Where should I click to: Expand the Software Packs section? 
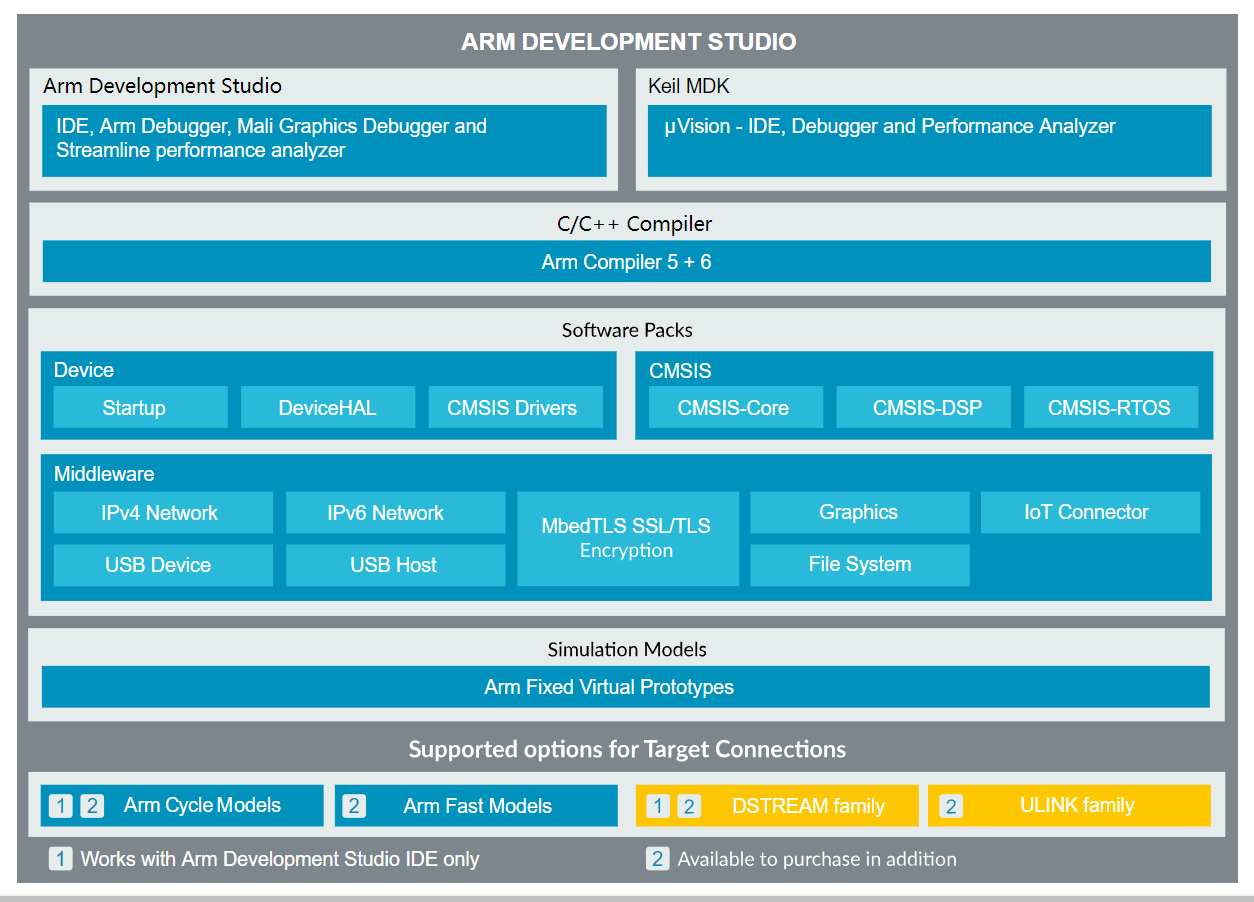(627, 330)
